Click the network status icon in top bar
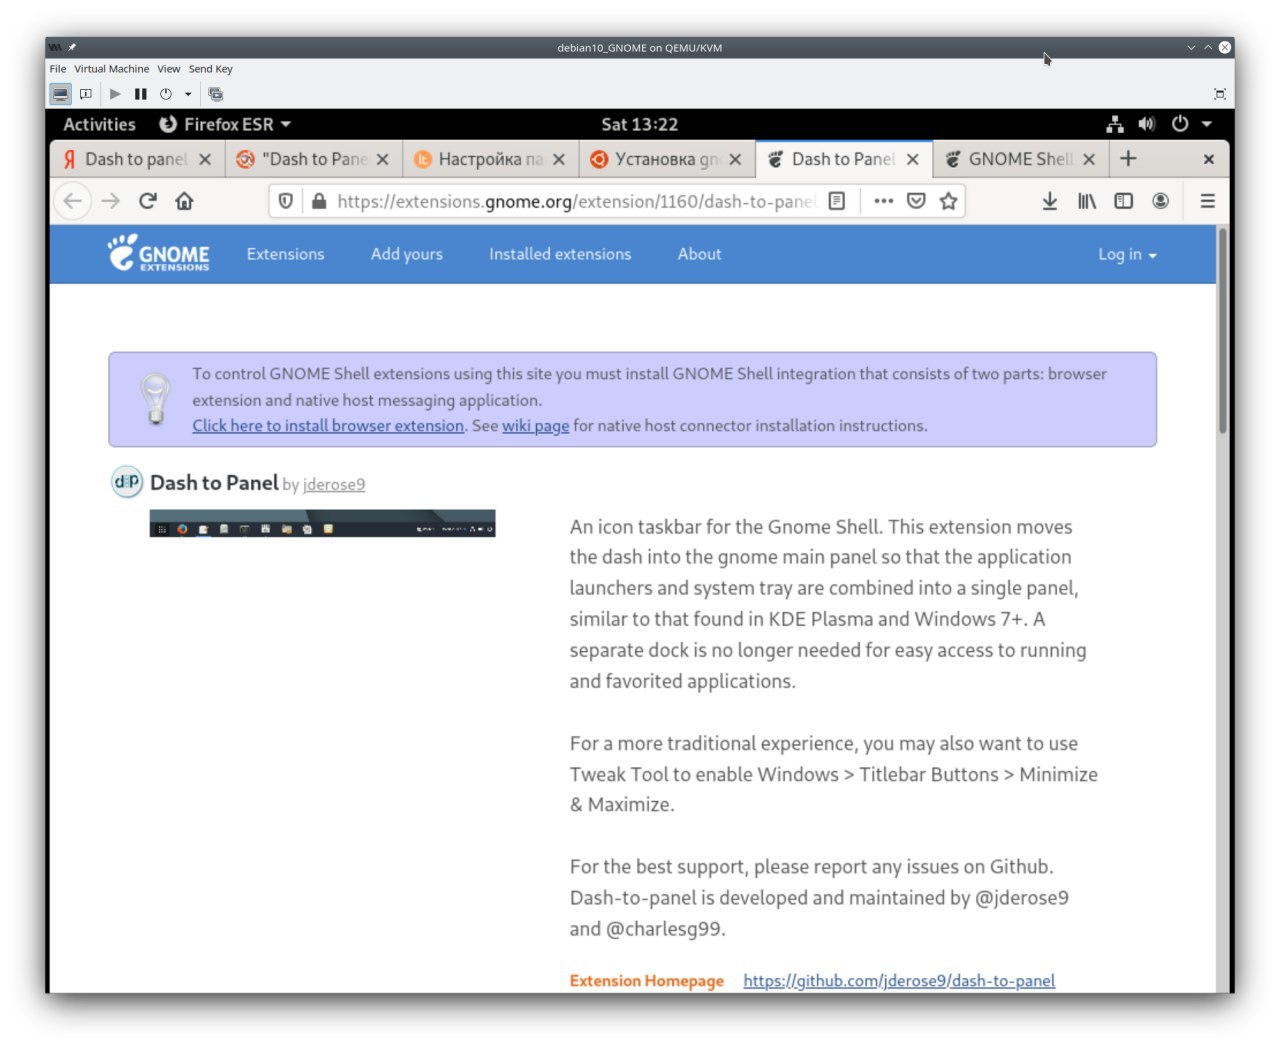Screen dimensions: 1280x1047 pyautogui.click(x=1115, y=124)
